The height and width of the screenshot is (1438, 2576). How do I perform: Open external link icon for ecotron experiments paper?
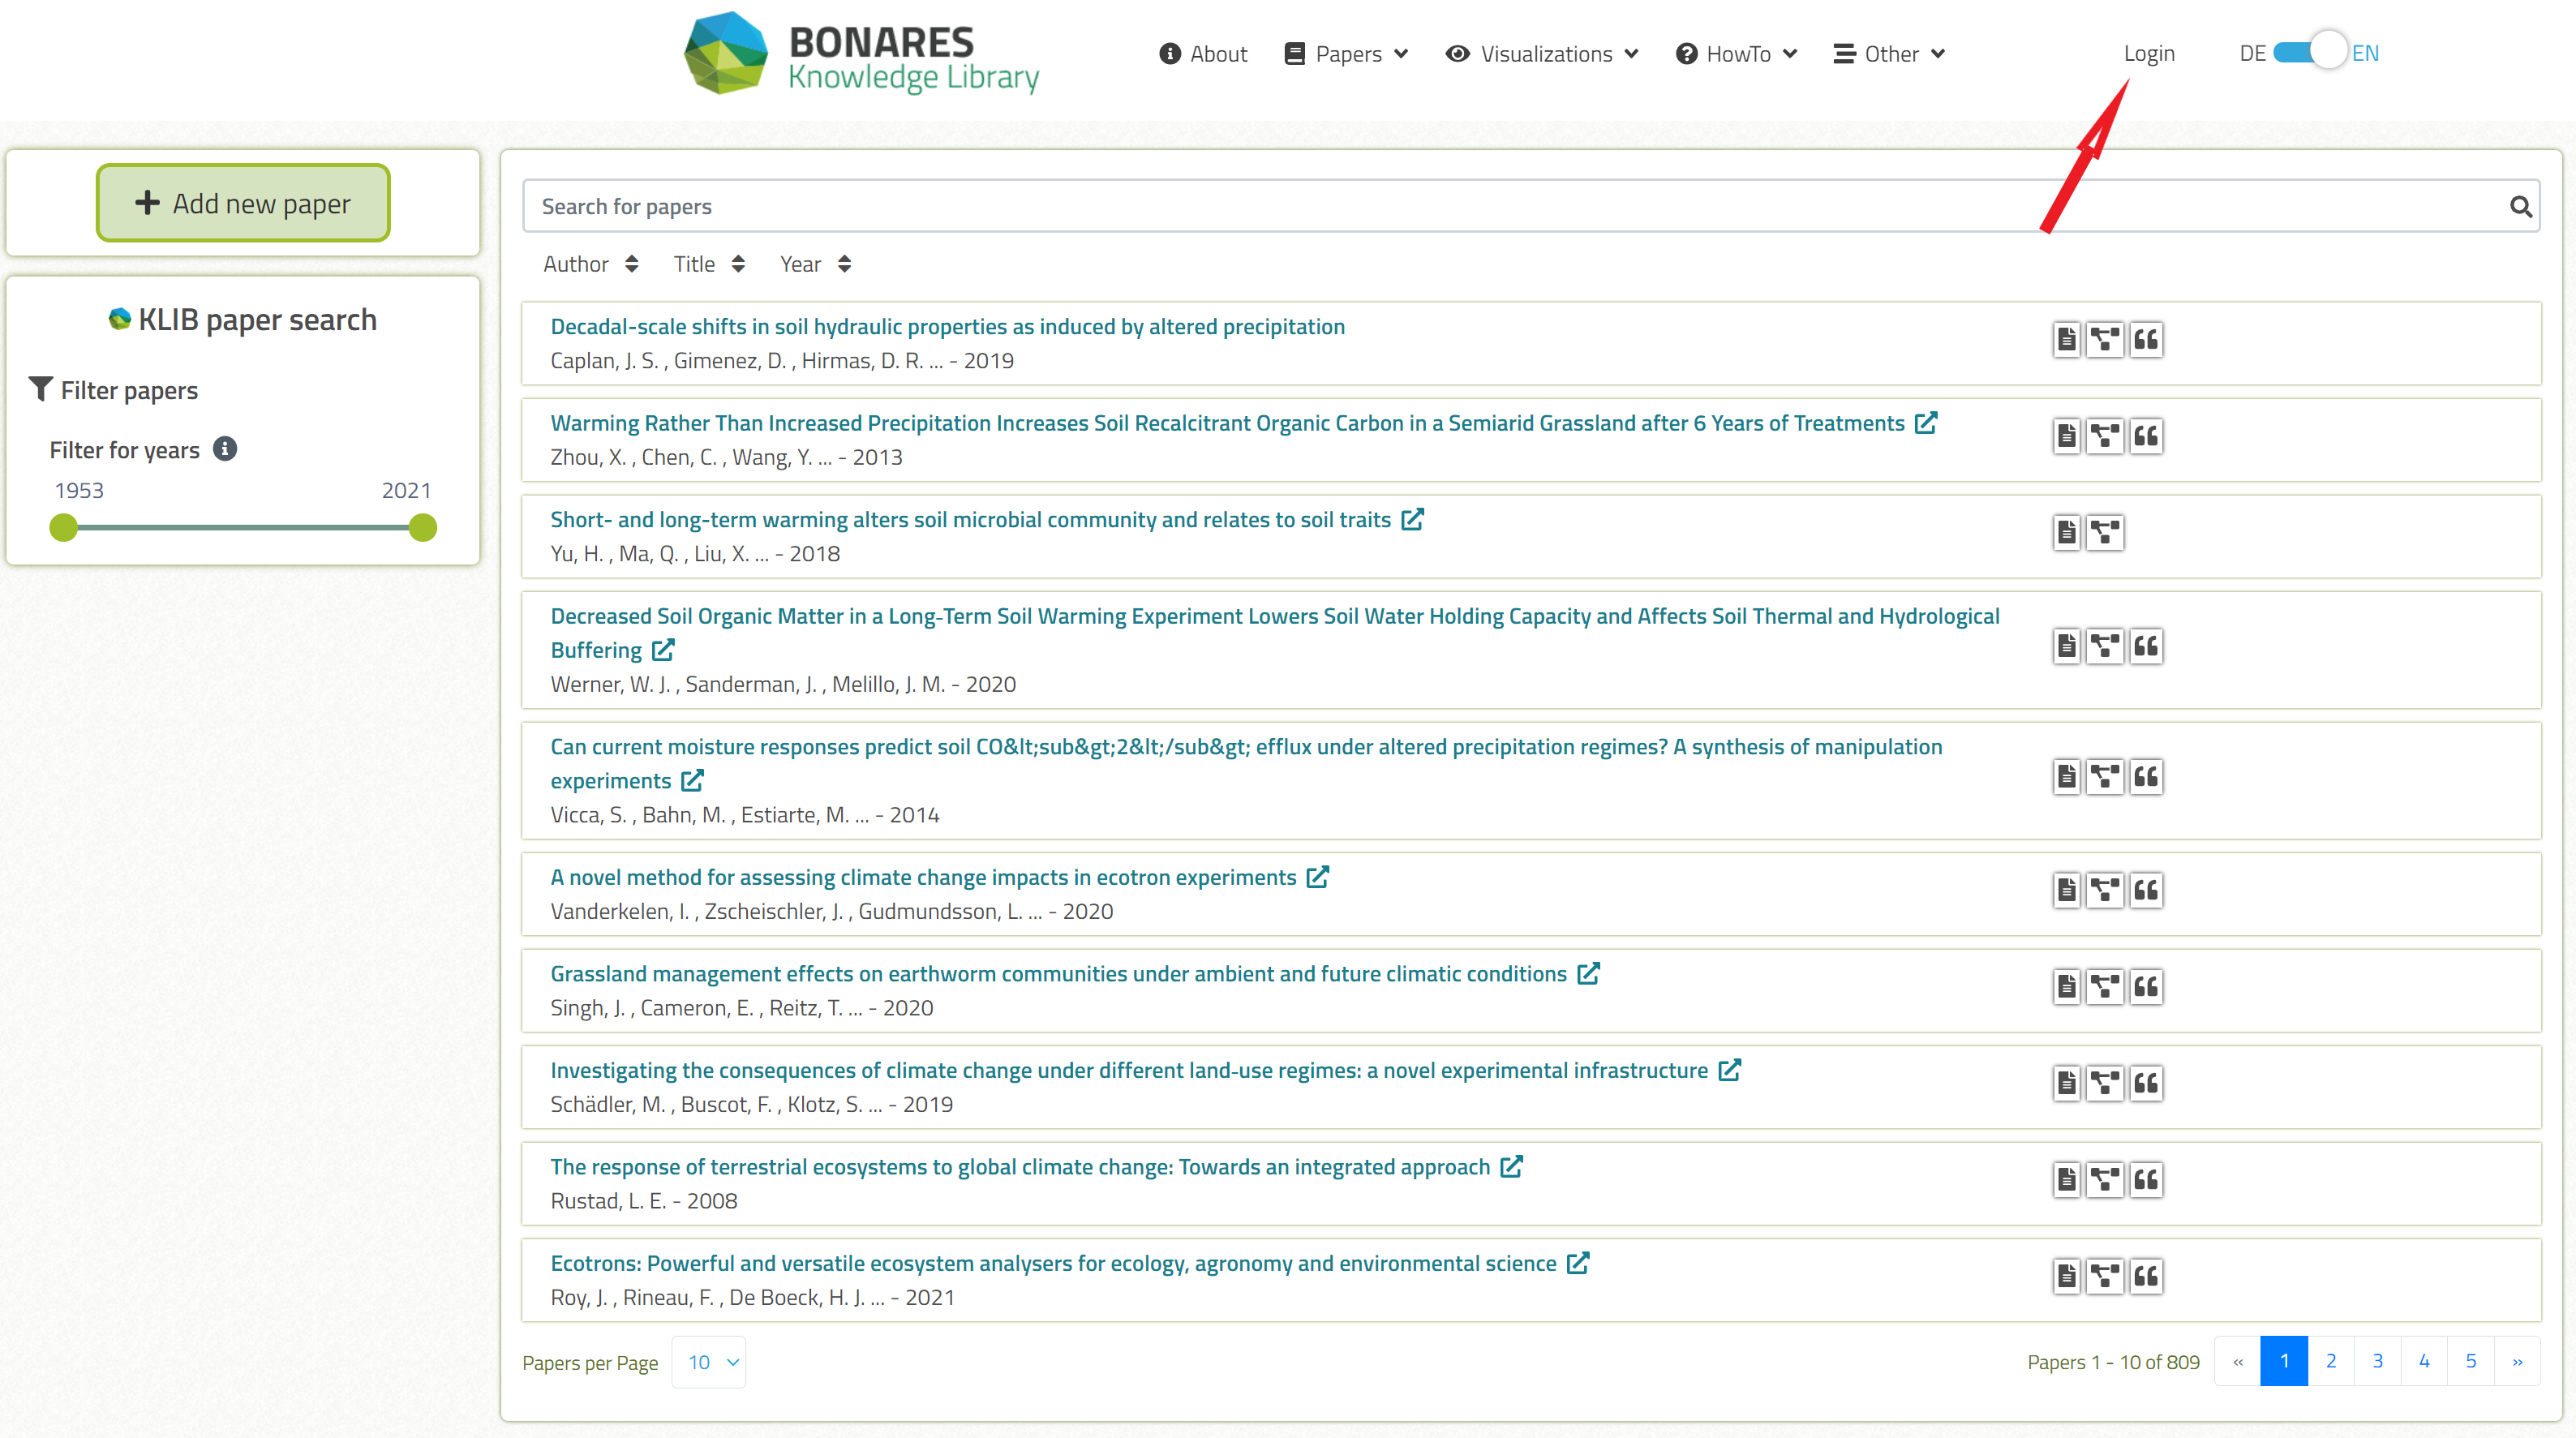coord(1318,877)
